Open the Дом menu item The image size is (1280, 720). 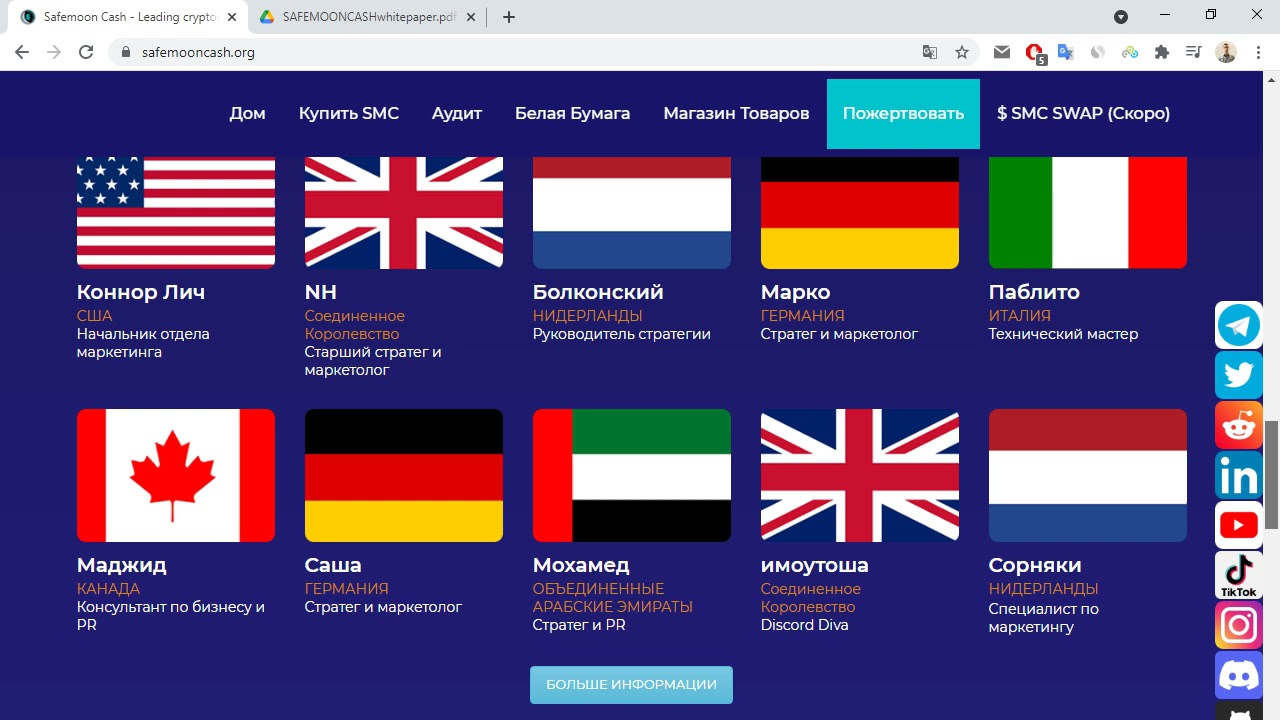tap(247, 113)
